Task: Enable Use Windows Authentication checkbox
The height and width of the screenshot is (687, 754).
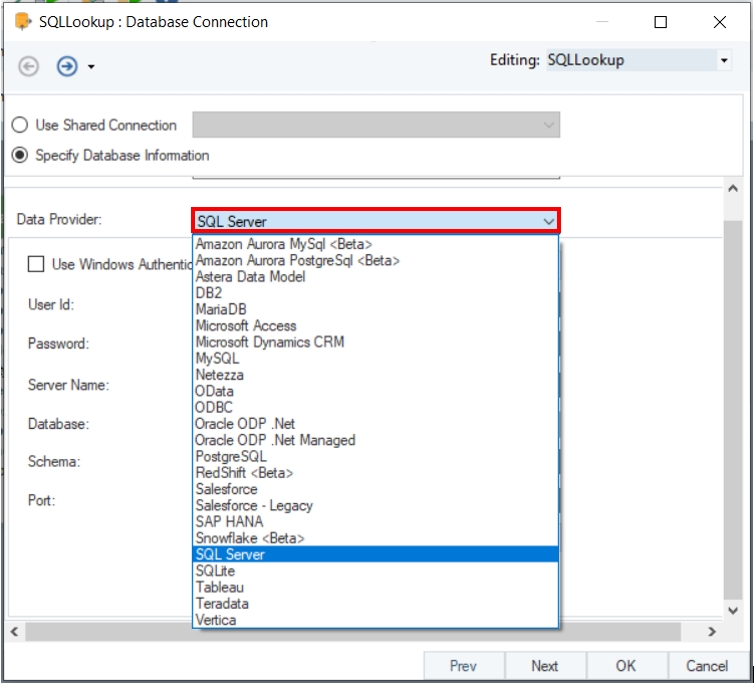Action: 36,264
